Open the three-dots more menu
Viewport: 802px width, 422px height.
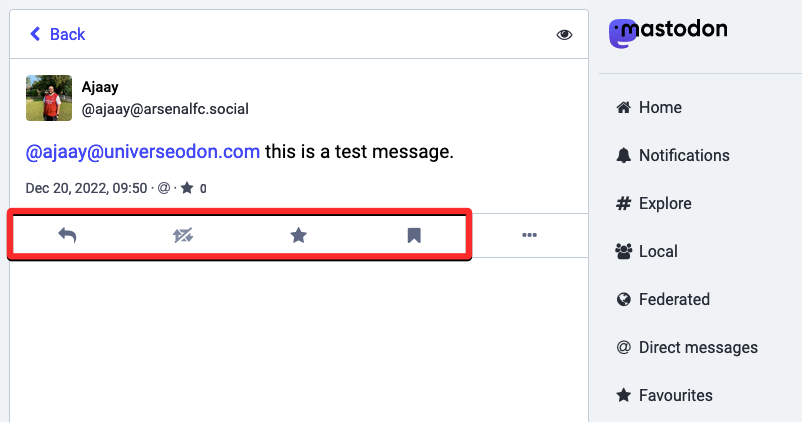click(529, 236)
